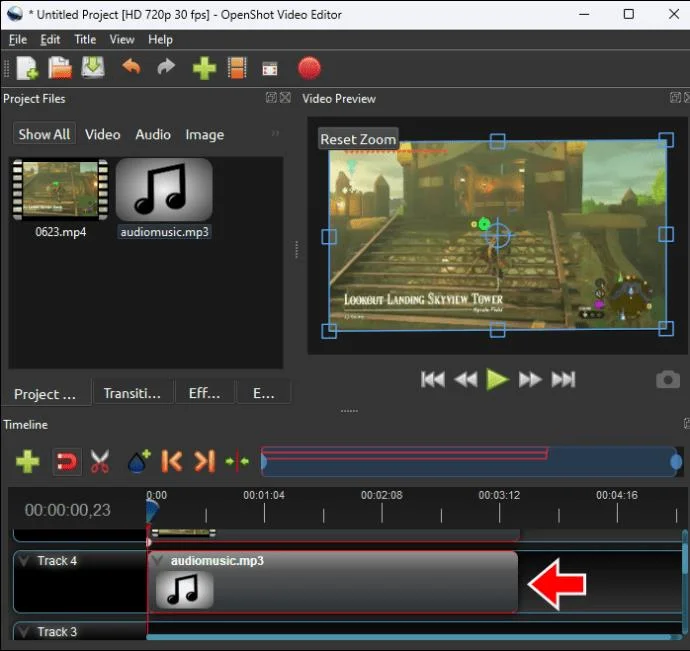Click the rewind playback button
The height and width of the screenshot is (651, 690).
pyautogui.click(x=466, y=379)
